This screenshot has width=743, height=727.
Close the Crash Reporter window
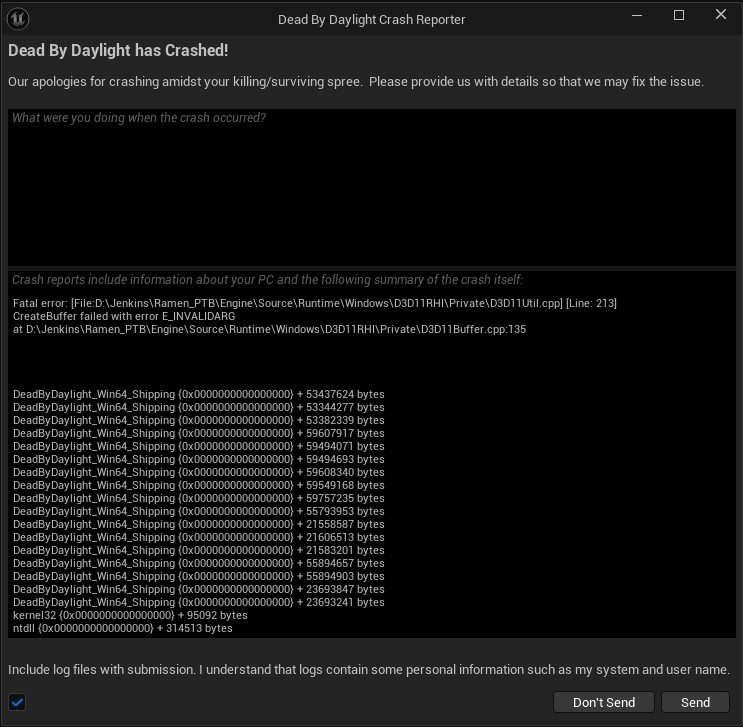721,16
